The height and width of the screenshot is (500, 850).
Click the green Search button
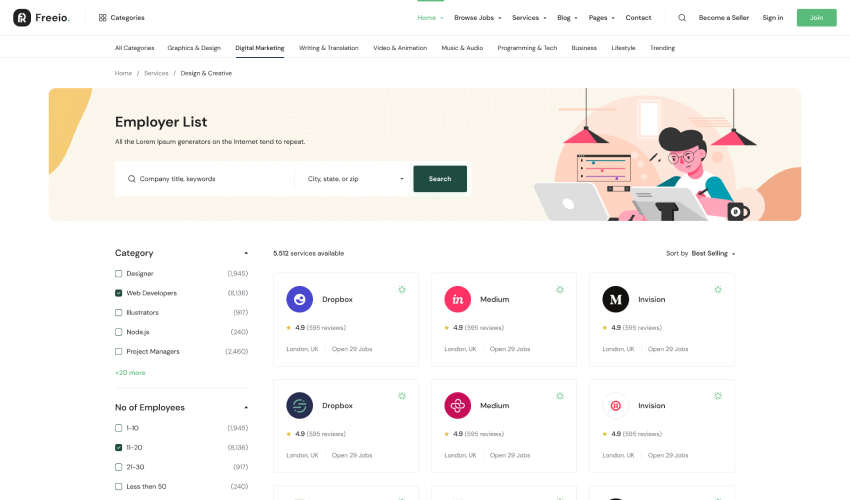pos(440,179)
